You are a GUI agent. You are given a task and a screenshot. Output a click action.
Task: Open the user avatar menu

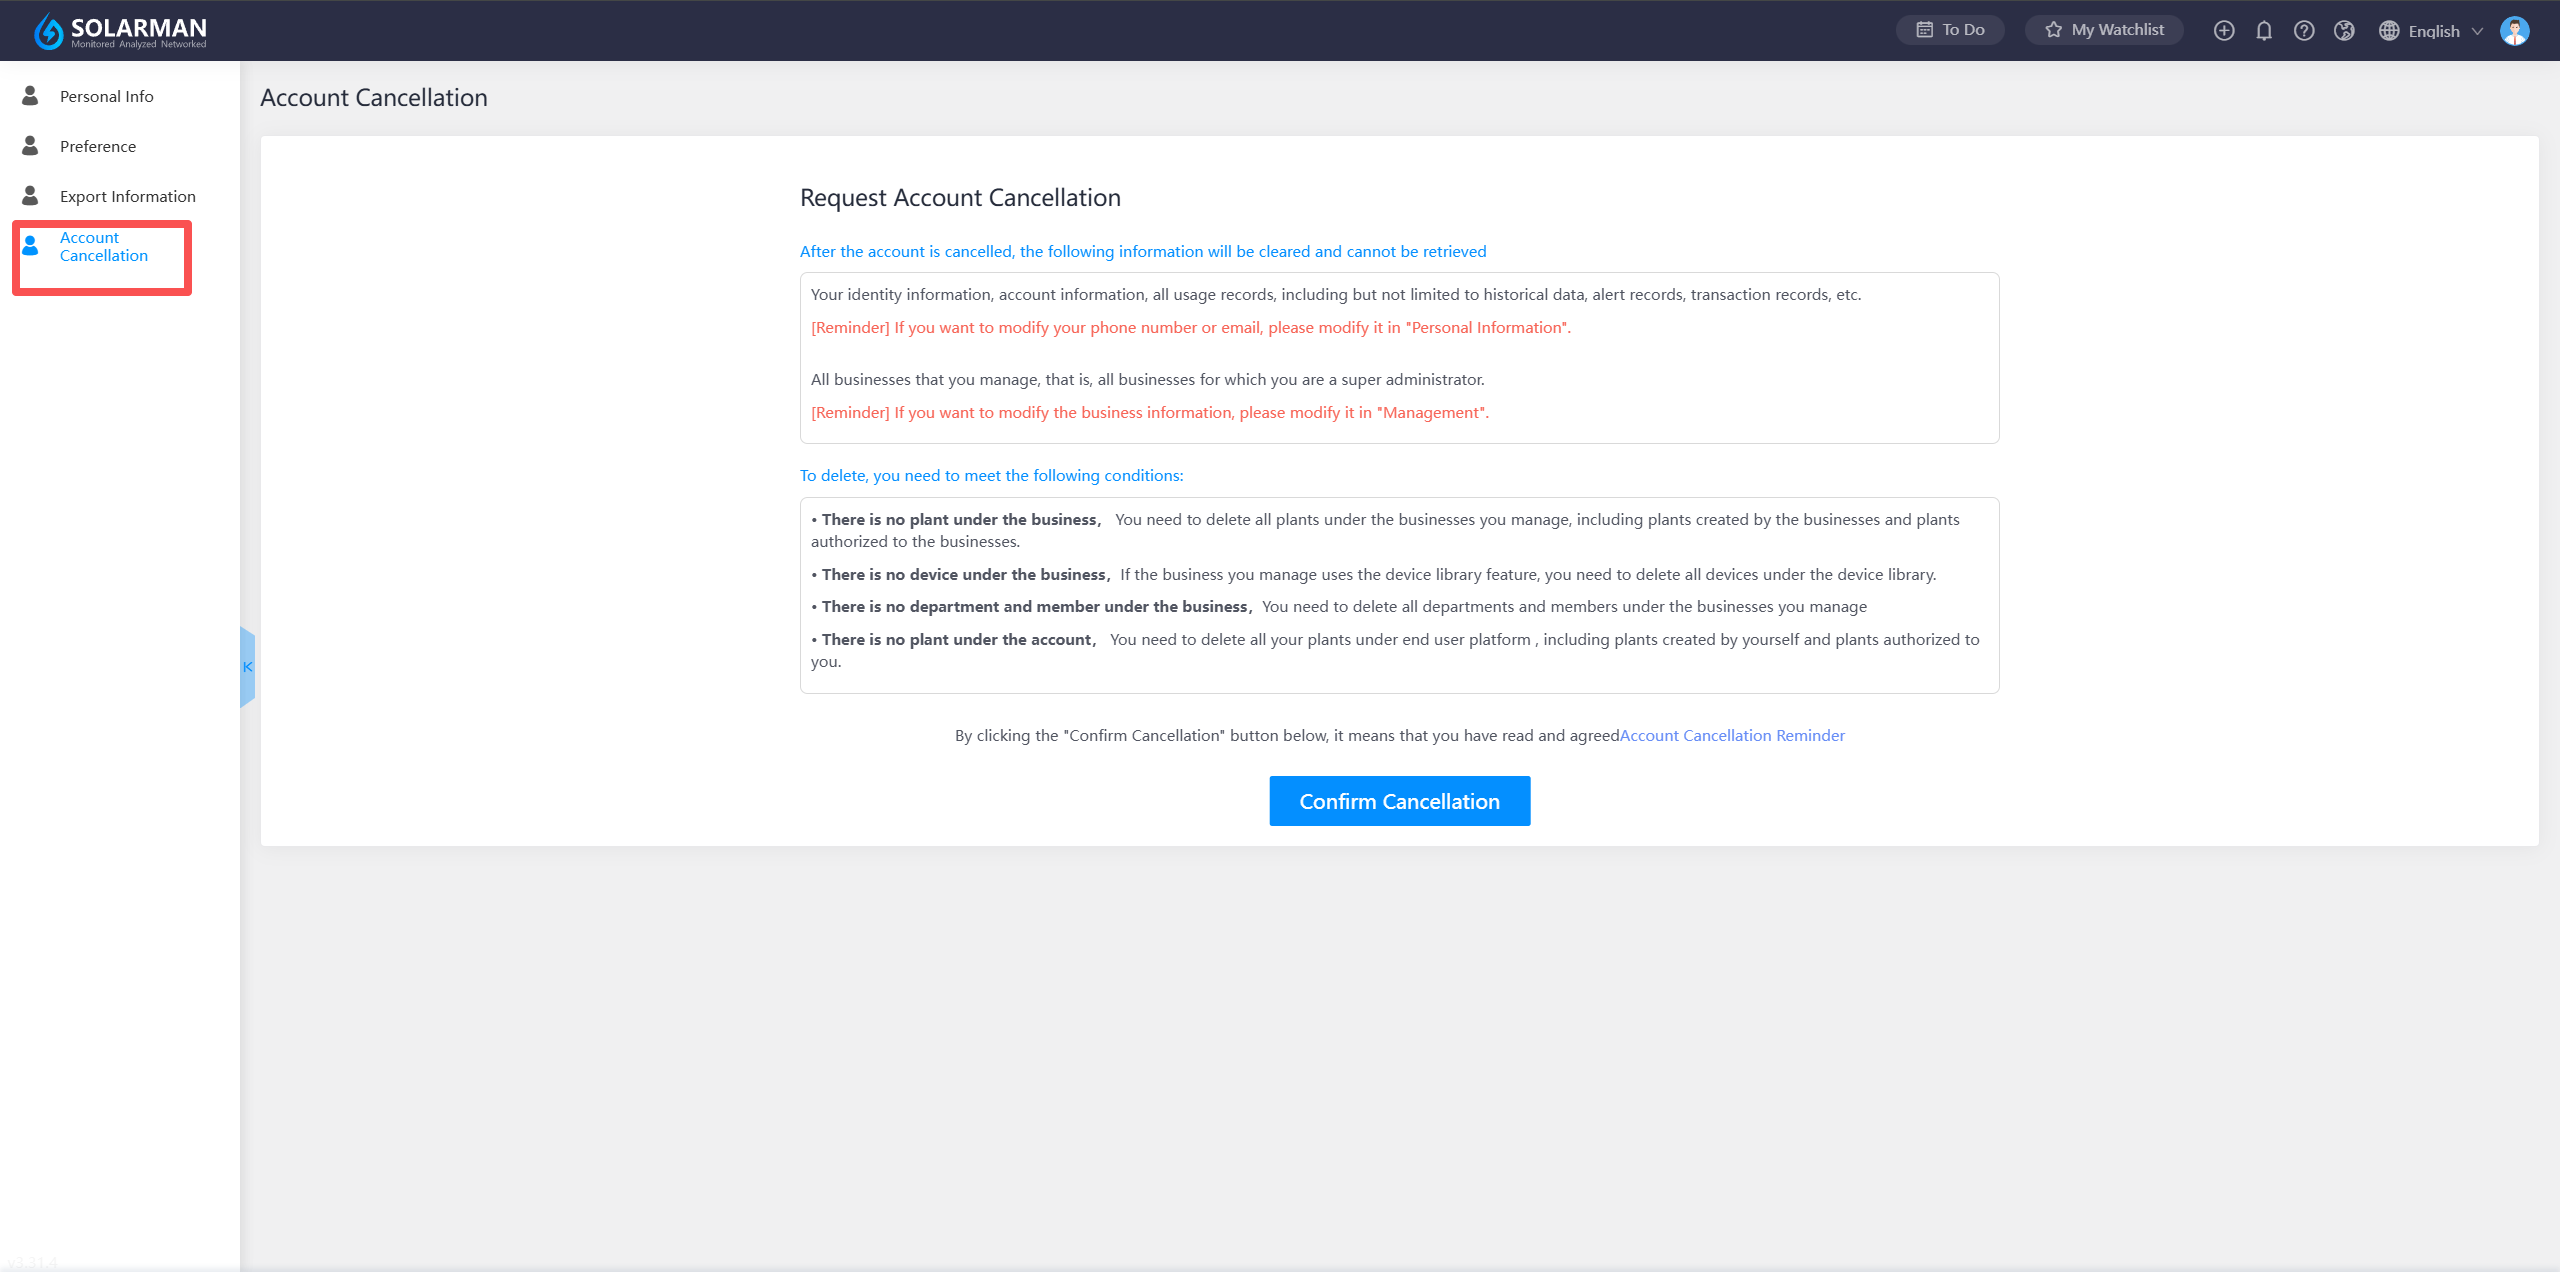(2514, 31)
